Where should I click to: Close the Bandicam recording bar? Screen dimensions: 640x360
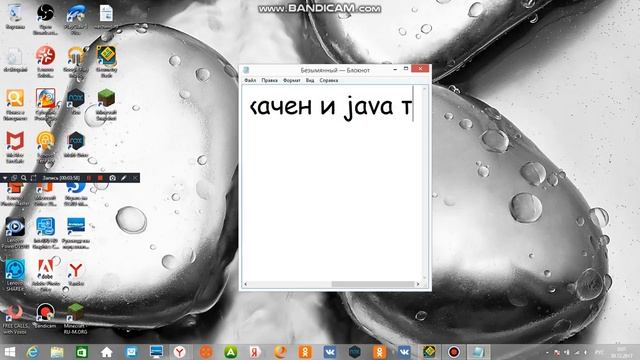135,178
